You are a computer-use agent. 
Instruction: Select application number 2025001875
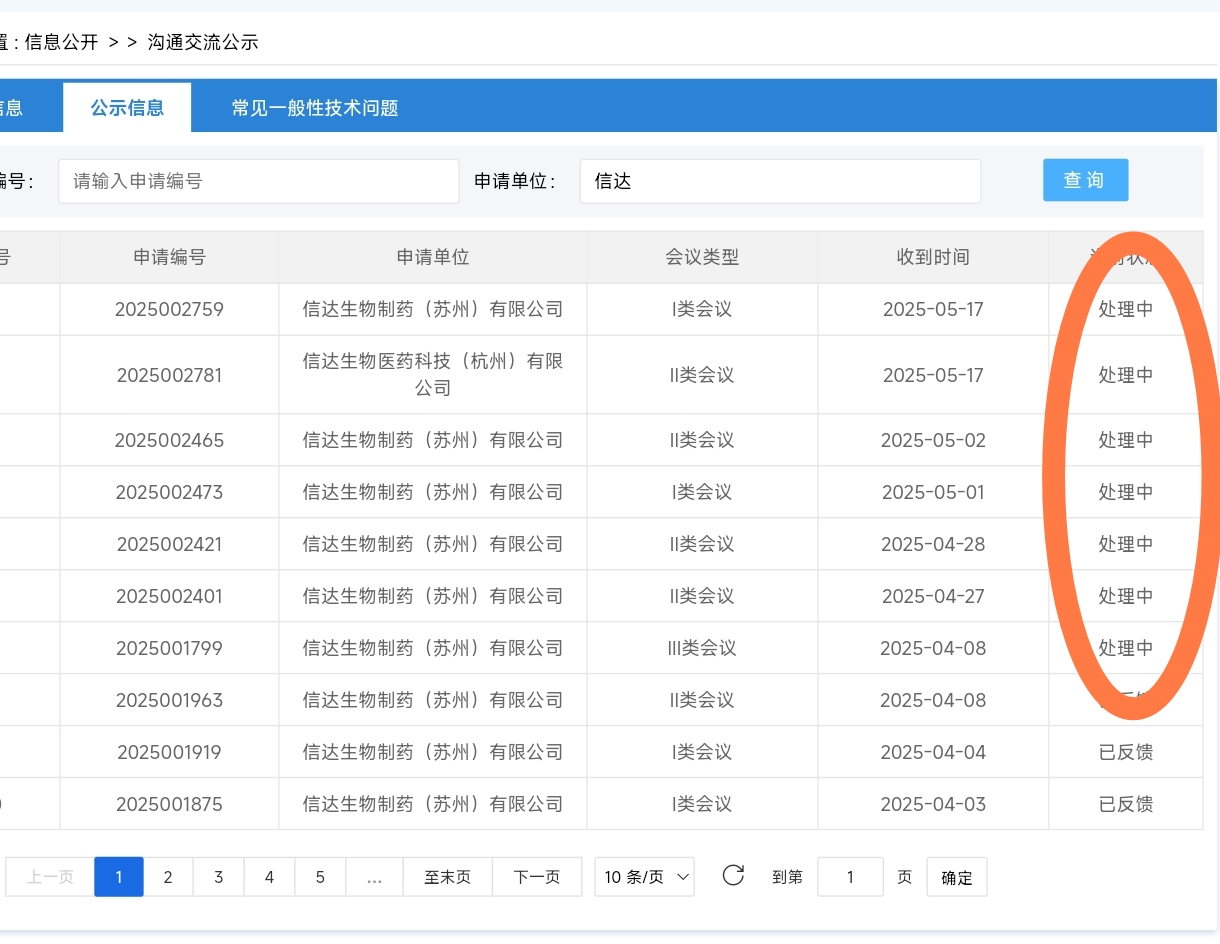(169, 804)
